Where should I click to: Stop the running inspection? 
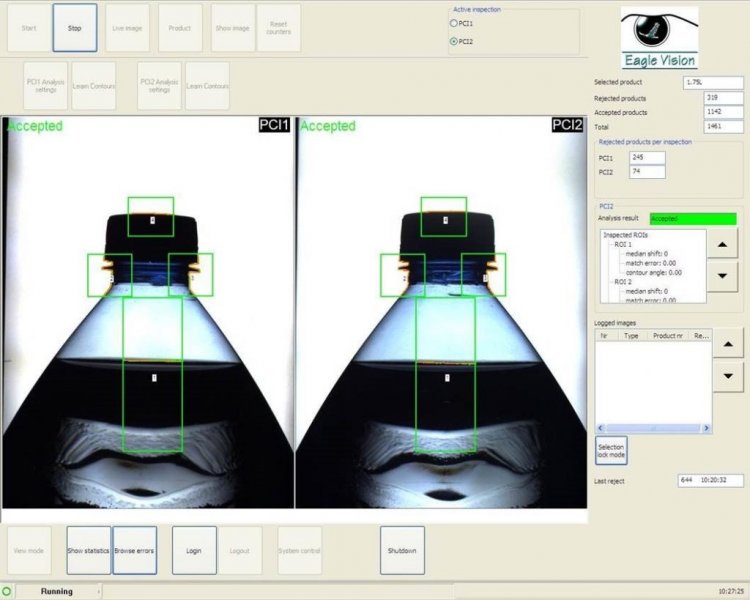tap(75, 28)
